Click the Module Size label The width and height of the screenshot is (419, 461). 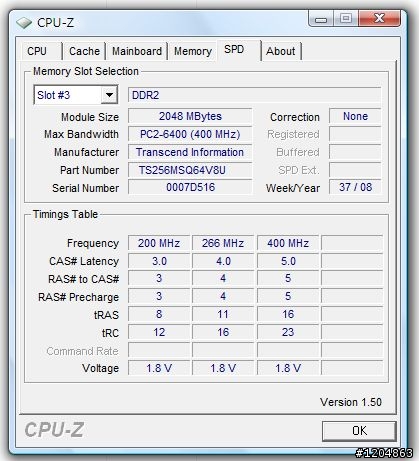coord(90,117)
